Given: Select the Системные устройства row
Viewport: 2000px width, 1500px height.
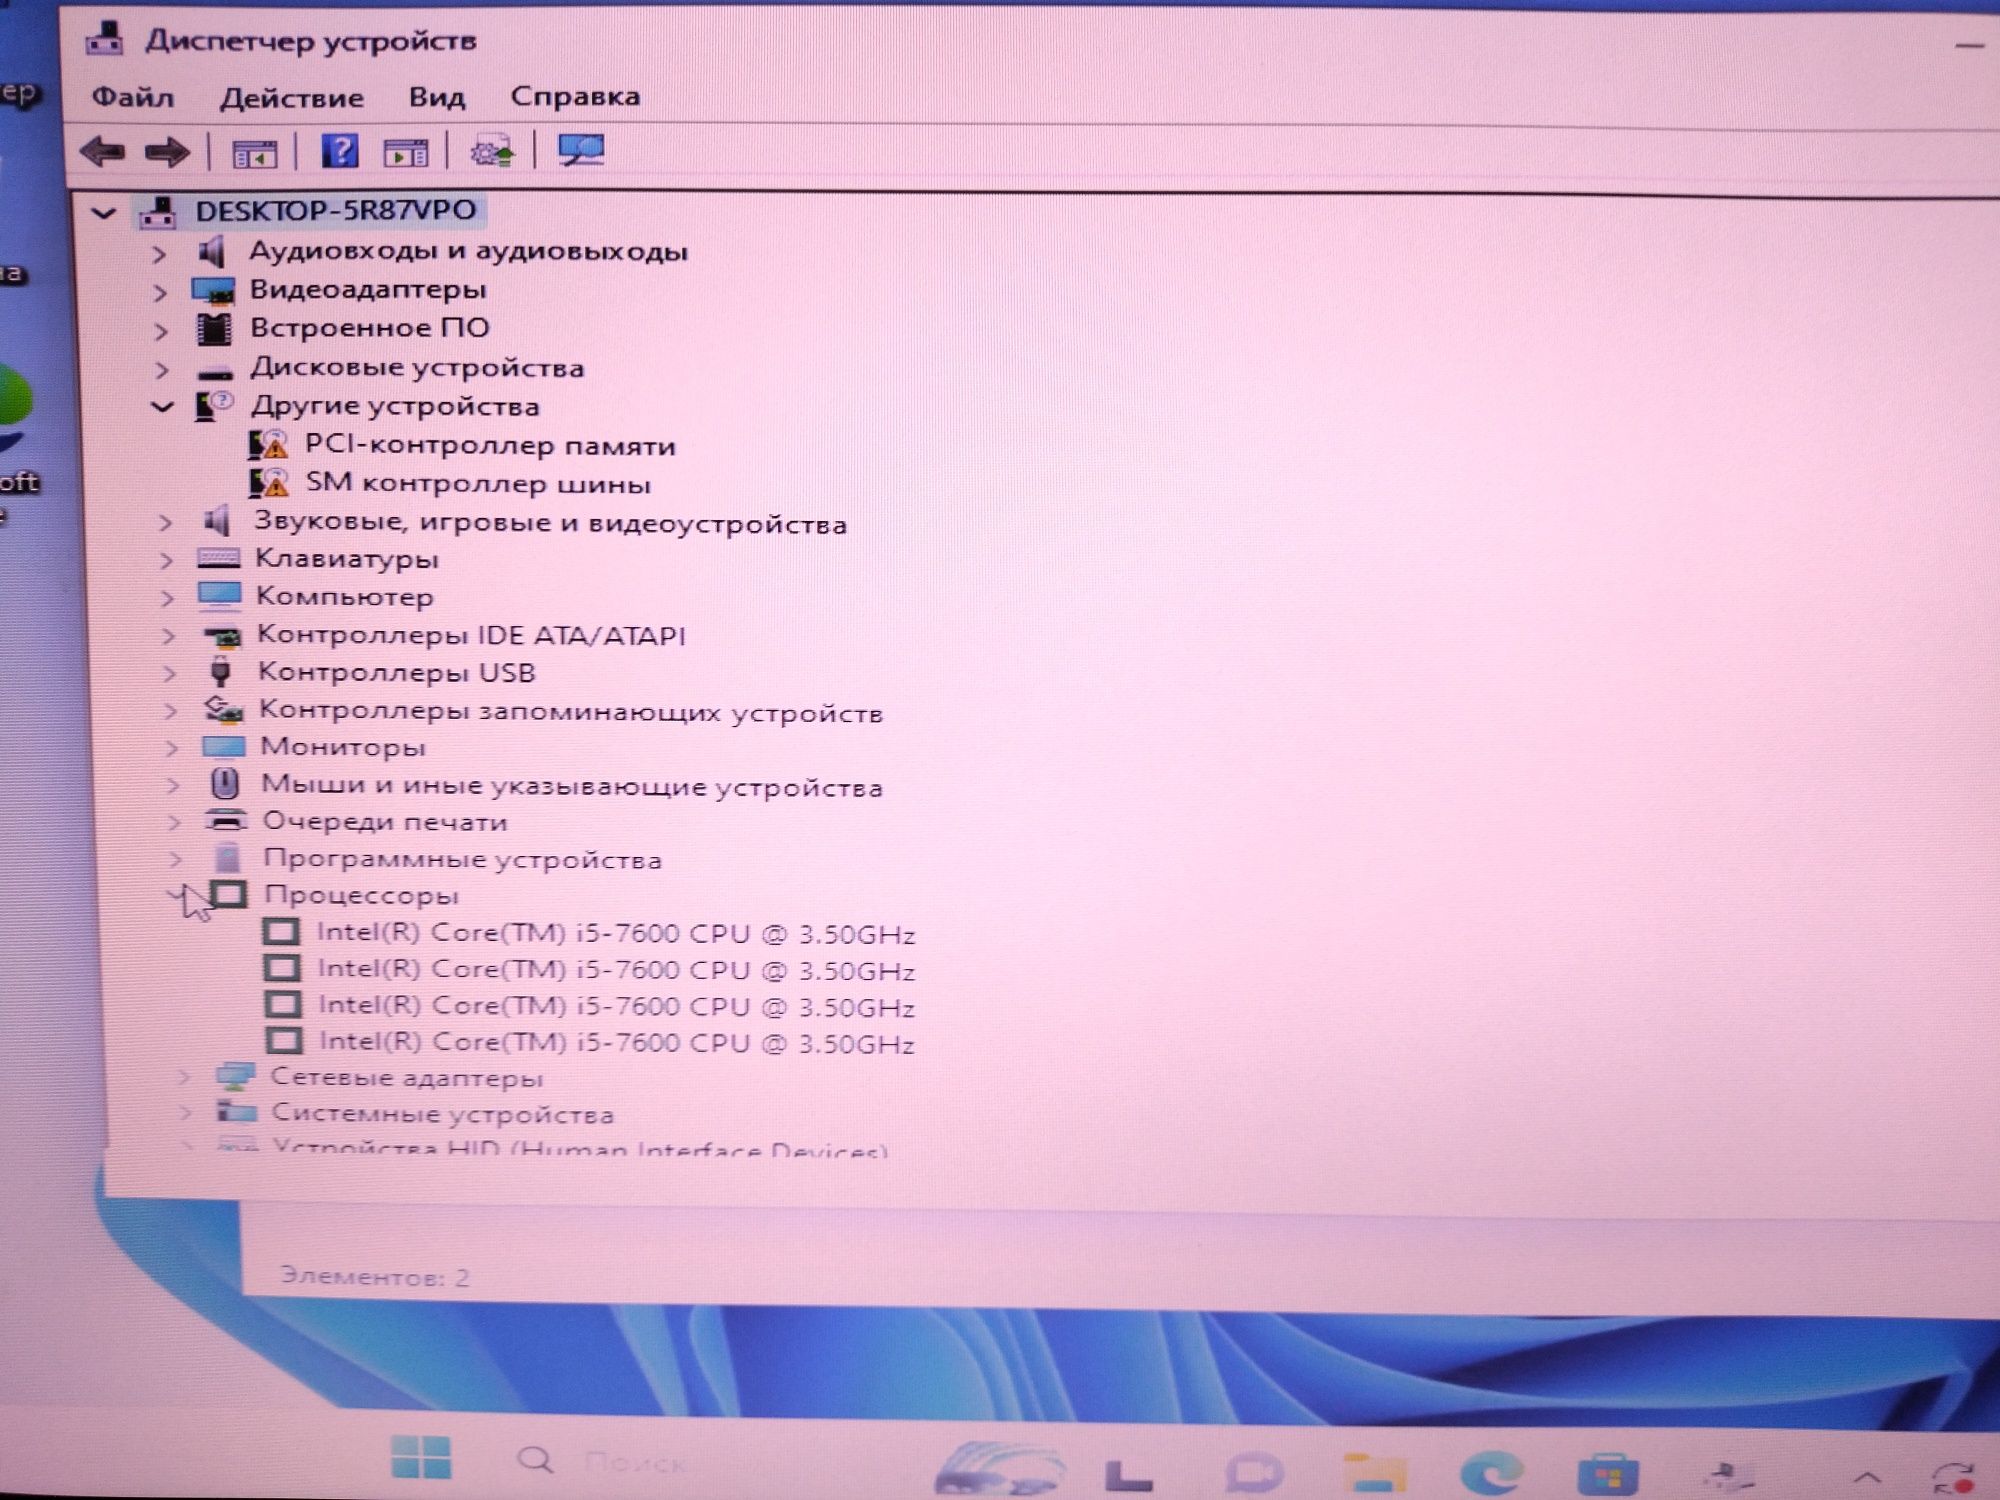Looking at the screenshot, I should (x=442, y=1114).
